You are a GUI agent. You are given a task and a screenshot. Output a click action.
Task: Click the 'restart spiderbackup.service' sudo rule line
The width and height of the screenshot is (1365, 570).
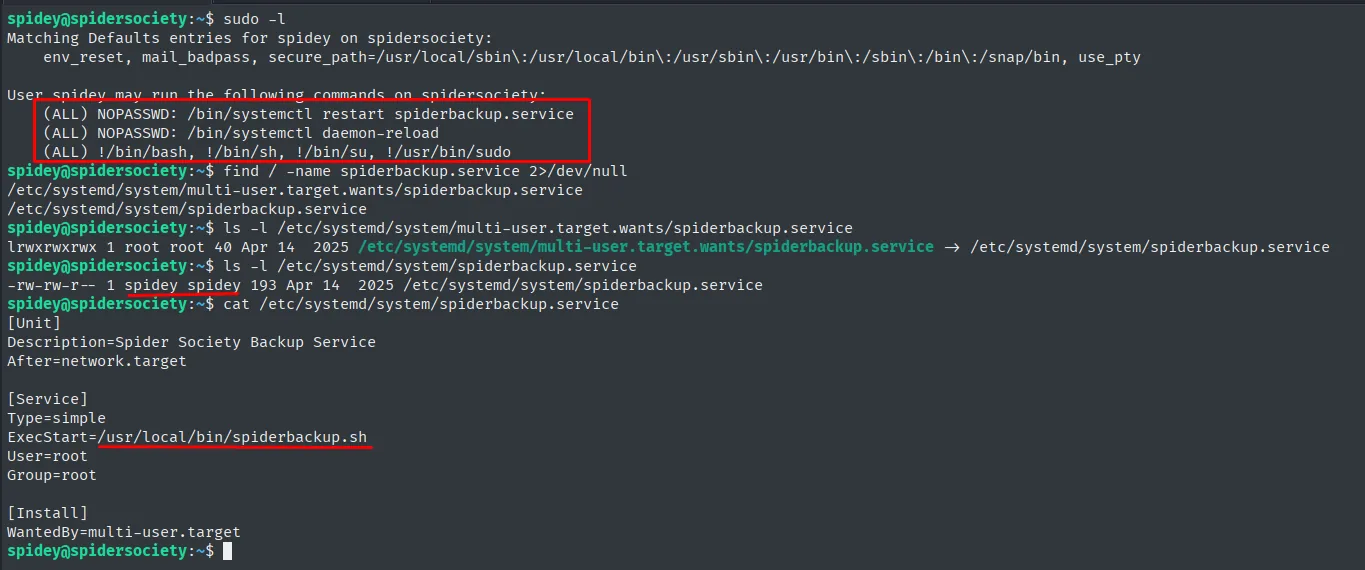(308, 114)
